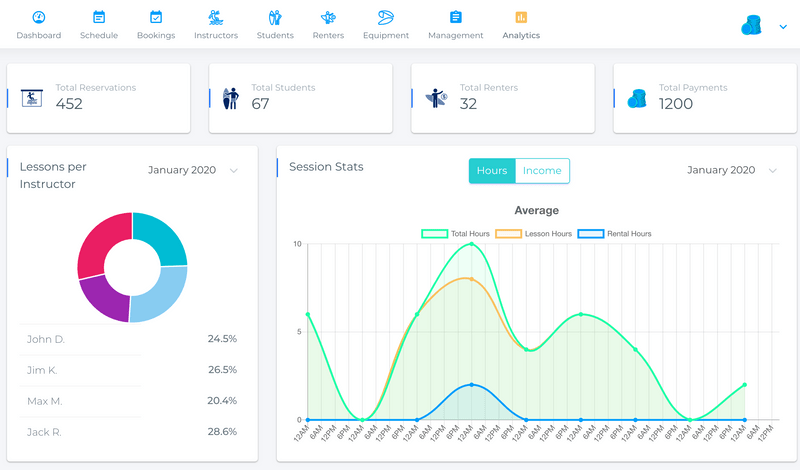Click the Average chart title
Image resolution: width=800 pixels, height=470 pixels.
point(536,210)
